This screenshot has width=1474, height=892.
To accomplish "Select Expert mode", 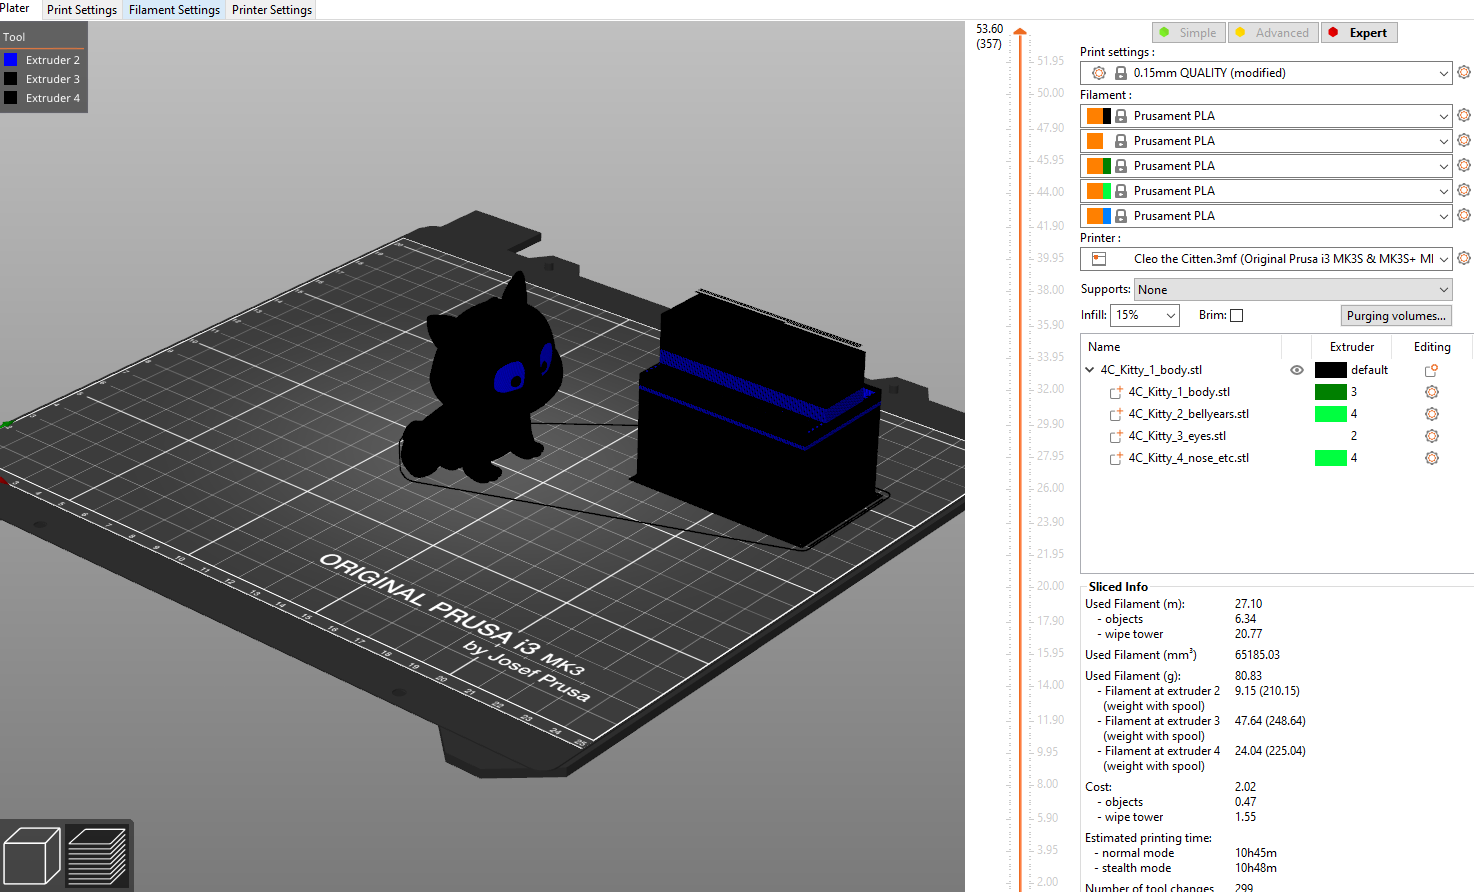I will [1359, 33].
